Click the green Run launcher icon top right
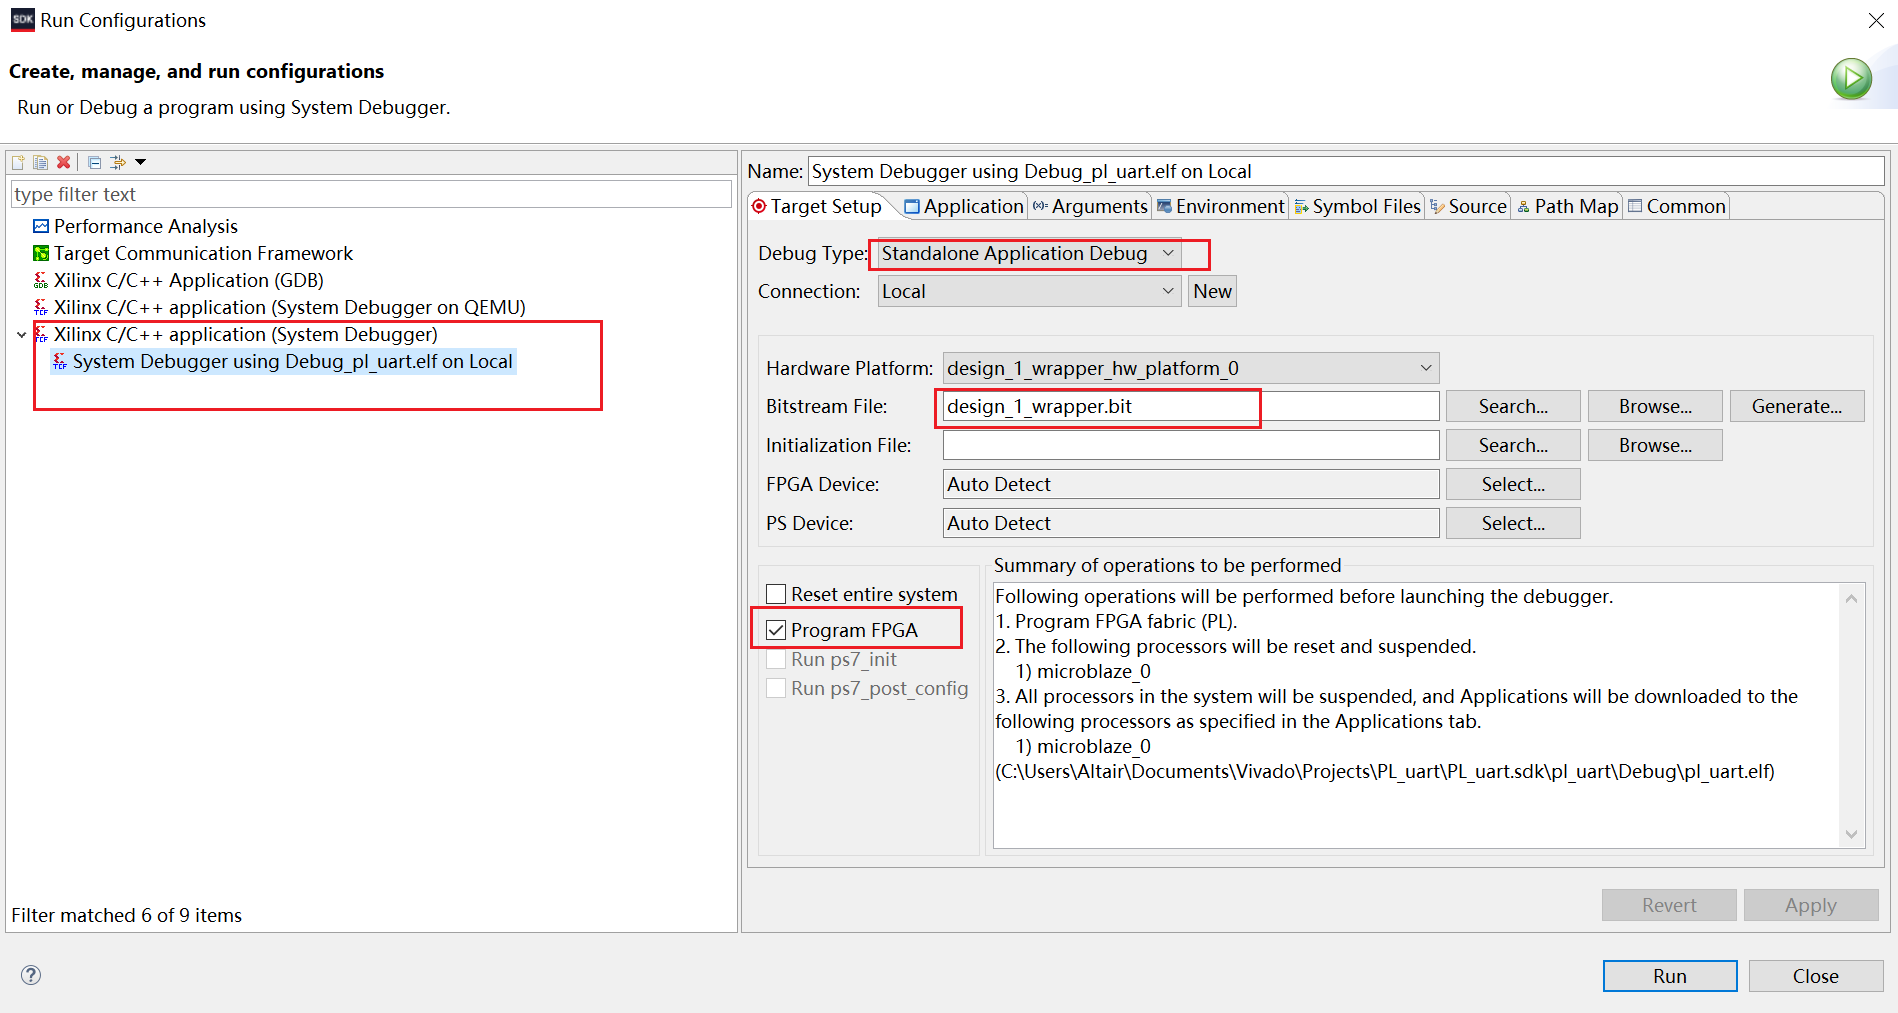Viewport: 1898px width, 1013px height. coord(1851,78)
